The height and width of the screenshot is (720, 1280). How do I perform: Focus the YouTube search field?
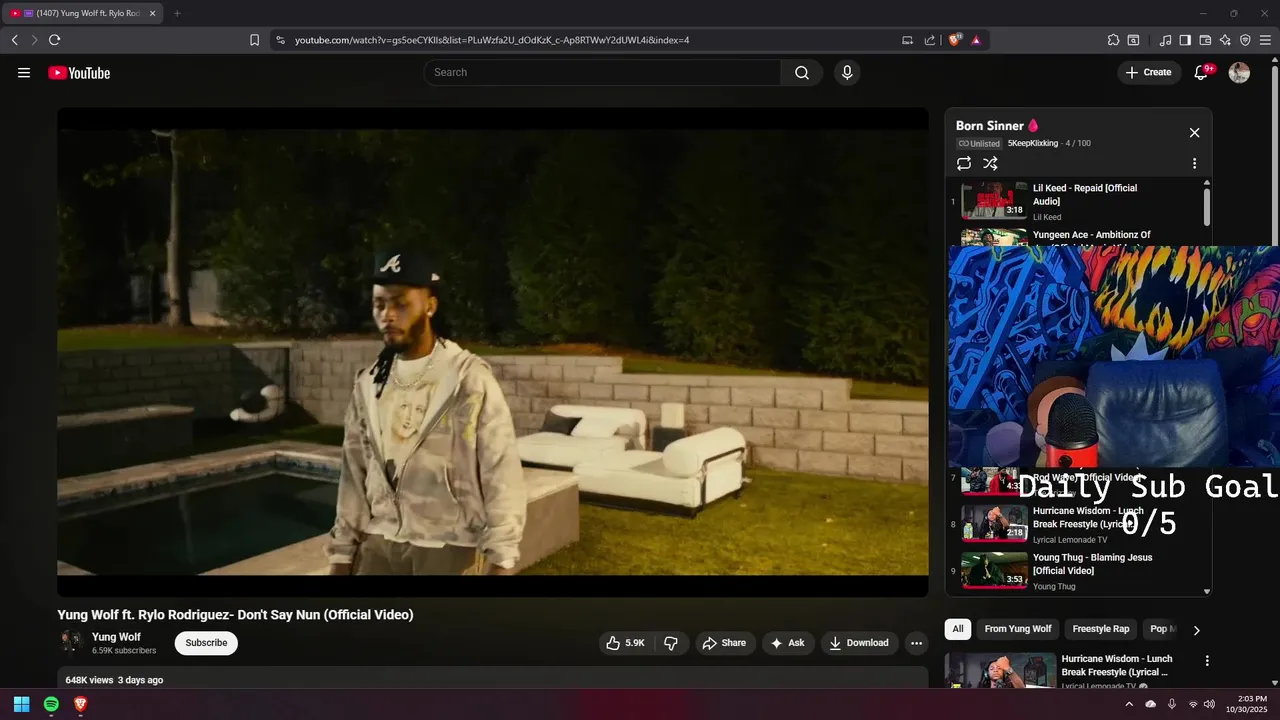[602, 72]
